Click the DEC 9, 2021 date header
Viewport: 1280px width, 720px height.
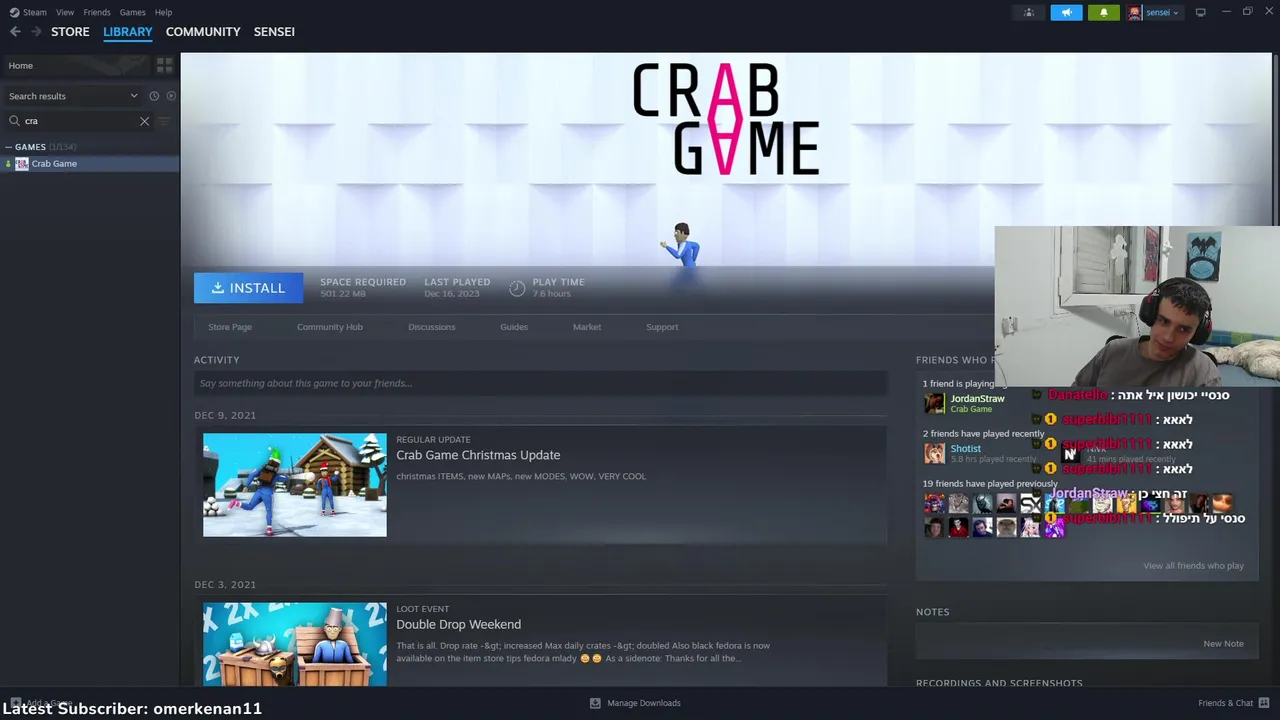[x=225, y=415]
